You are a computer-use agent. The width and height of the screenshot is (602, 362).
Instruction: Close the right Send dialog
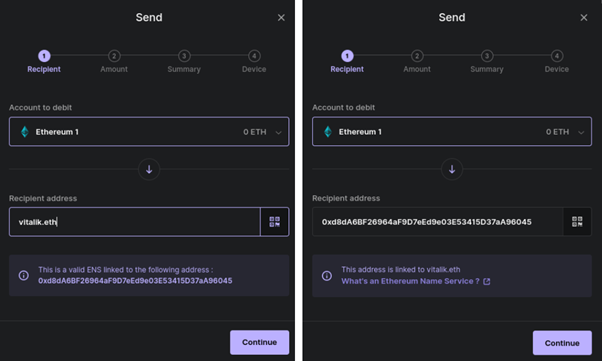point(584,18)
